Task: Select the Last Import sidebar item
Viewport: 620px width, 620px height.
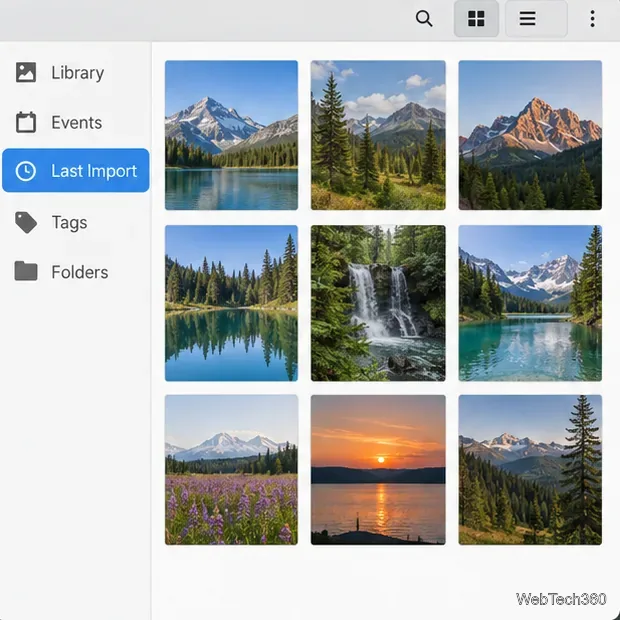Action: [x=76, y=170]
